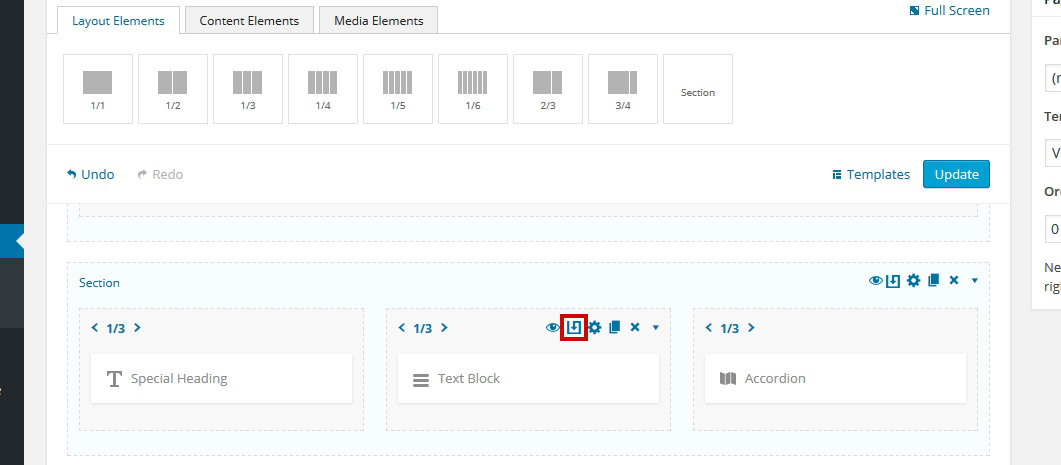Decrease width of Special Heading column
Screen dimensions: 1061x465
(x=95, y=328)
